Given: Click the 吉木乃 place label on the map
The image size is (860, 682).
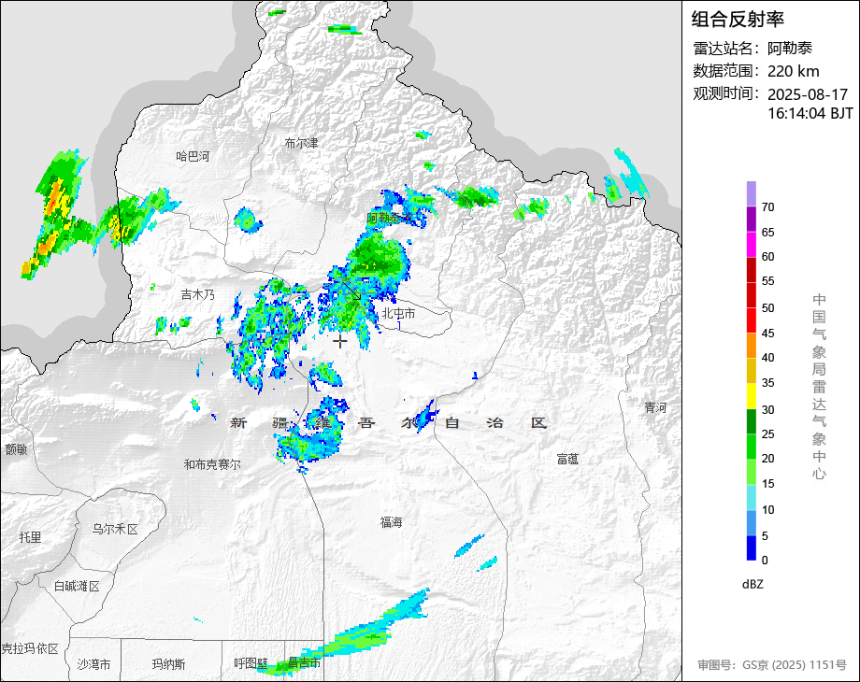Looking at the screenshot, I should 198,295.
